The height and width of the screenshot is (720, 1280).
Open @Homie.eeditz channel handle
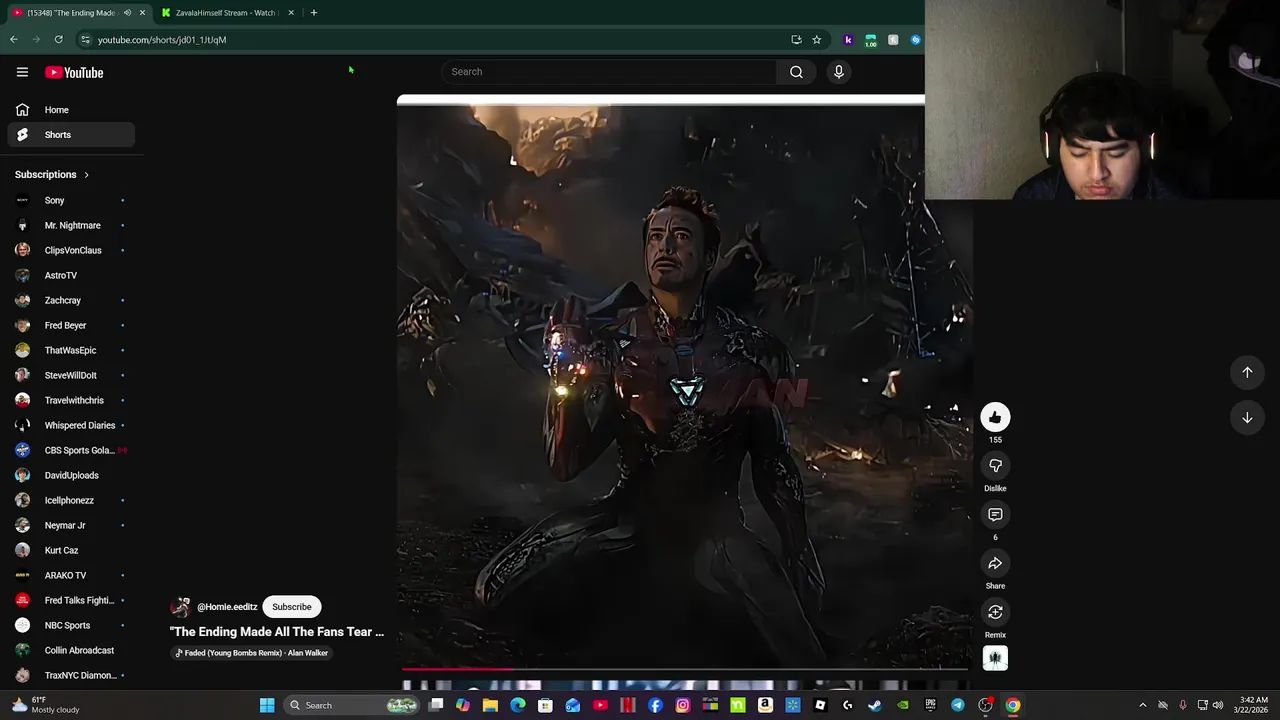pyautogui.click(x=227, y=607)
